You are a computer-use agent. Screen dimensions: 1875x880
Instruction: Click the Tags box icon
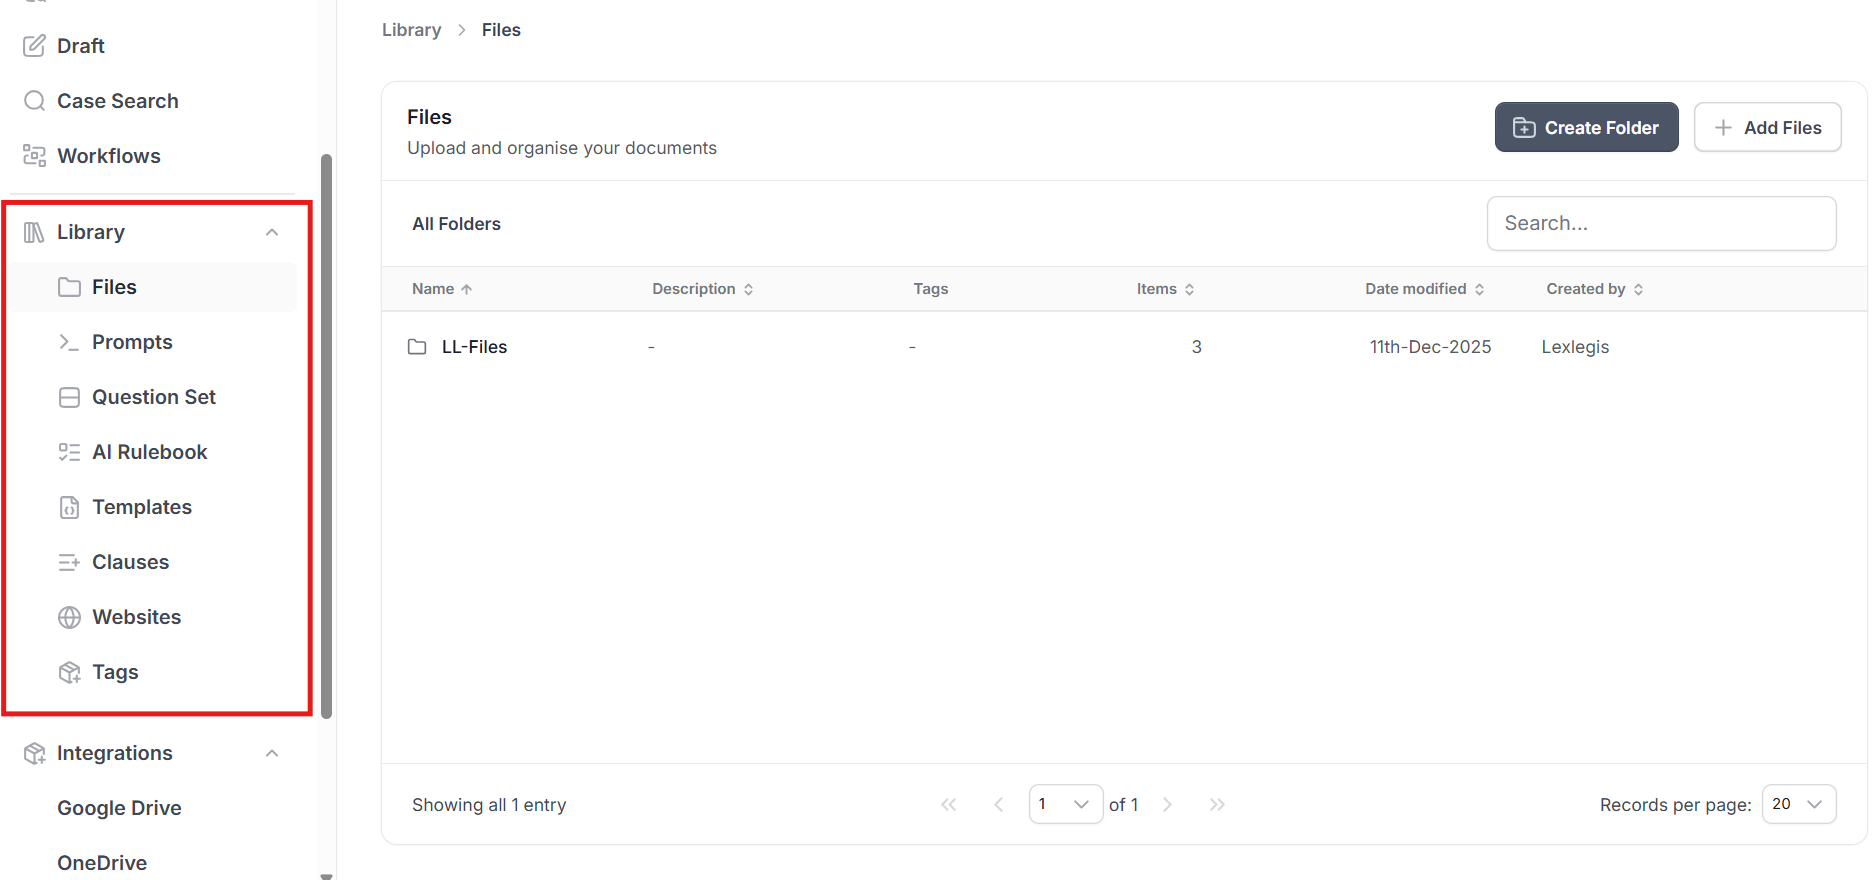pyautogui.click(x=69, y=672)
